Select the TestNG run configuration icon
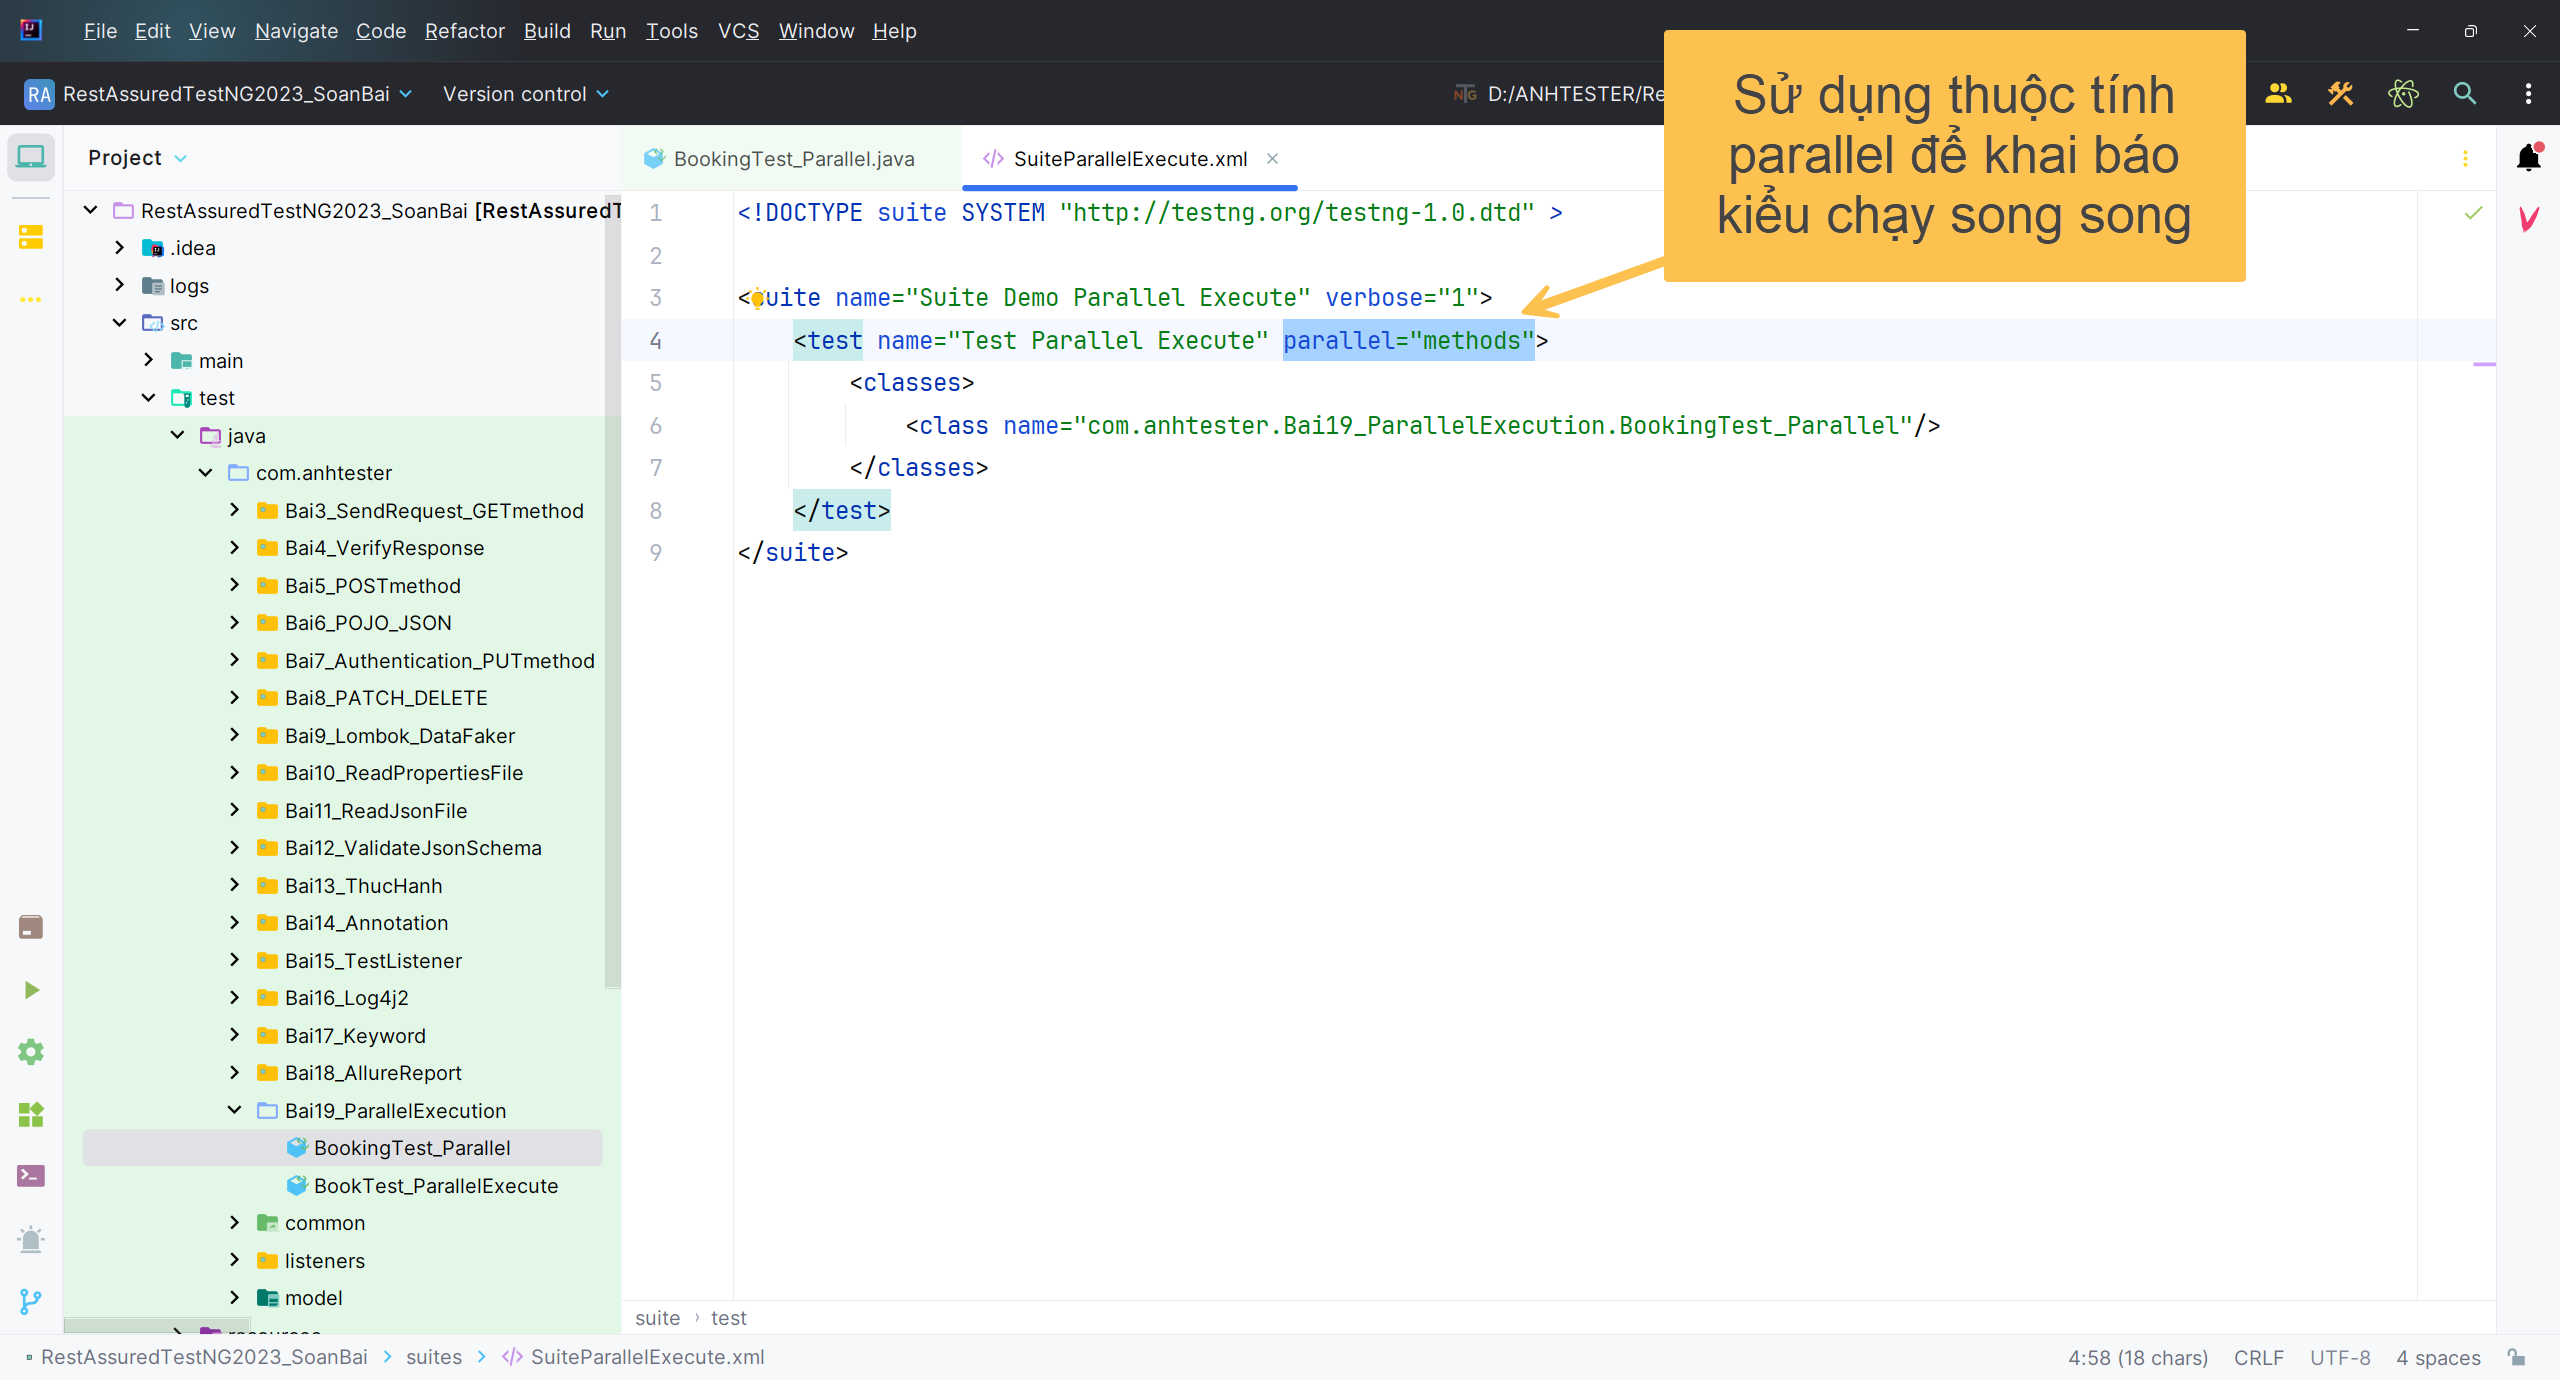Image resolution: width=2560 pixels, height=1380 pixels. coord(1465,94)
